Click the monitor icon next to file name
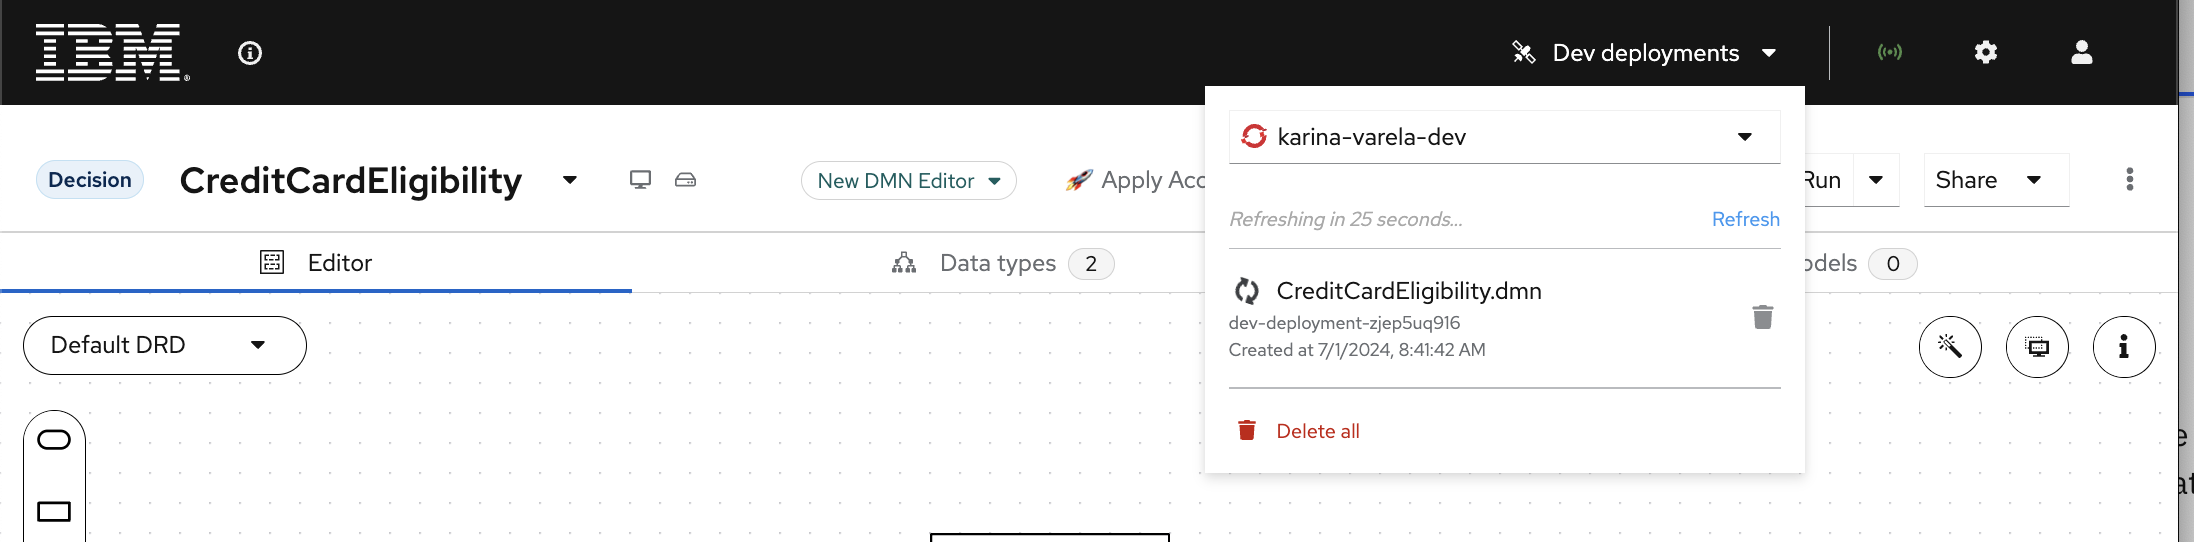This screenshot has height=542, width=2194. 640,180
